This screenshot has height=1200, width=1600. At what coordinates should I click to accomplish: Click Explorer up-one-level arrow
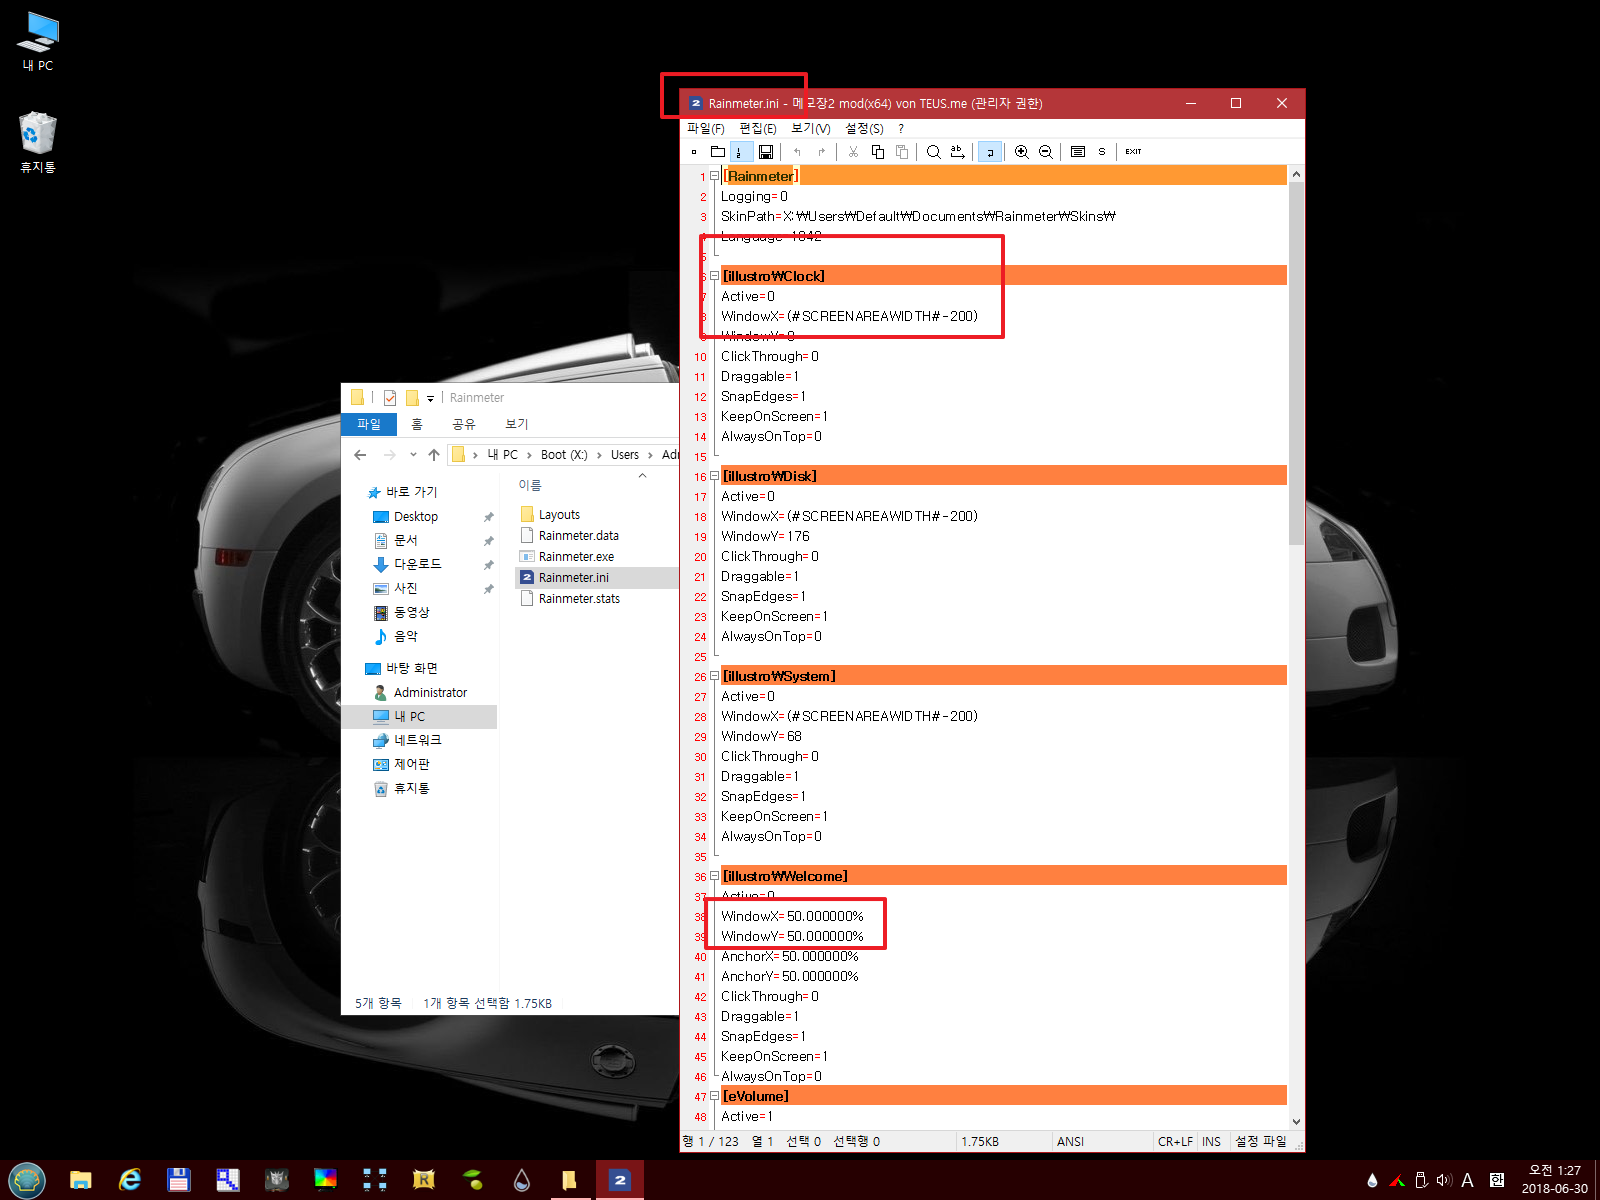tap(434, 455)
